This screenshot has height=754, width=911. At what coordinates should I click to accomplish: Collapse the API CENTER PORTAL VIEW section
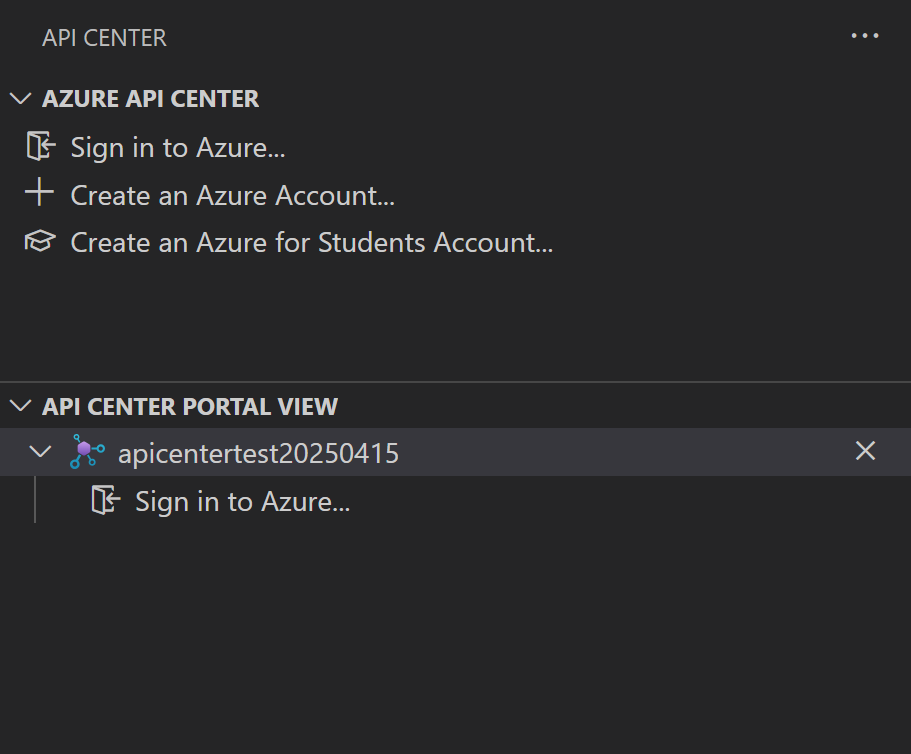(x=18, y=406)
